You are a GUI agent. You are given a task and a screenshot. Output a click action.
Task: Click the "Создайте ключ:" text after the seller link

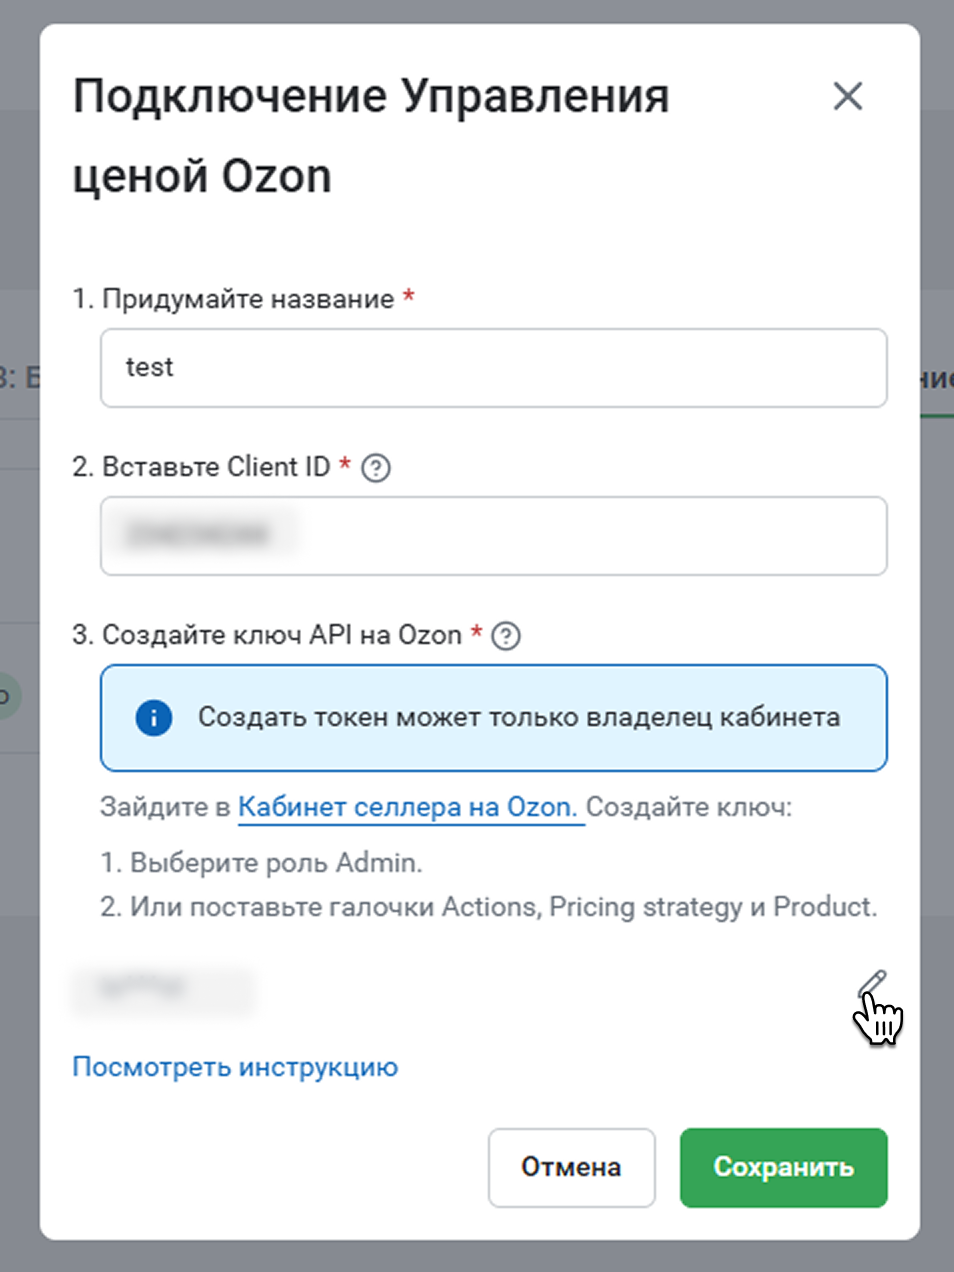(x=689, y=807)
